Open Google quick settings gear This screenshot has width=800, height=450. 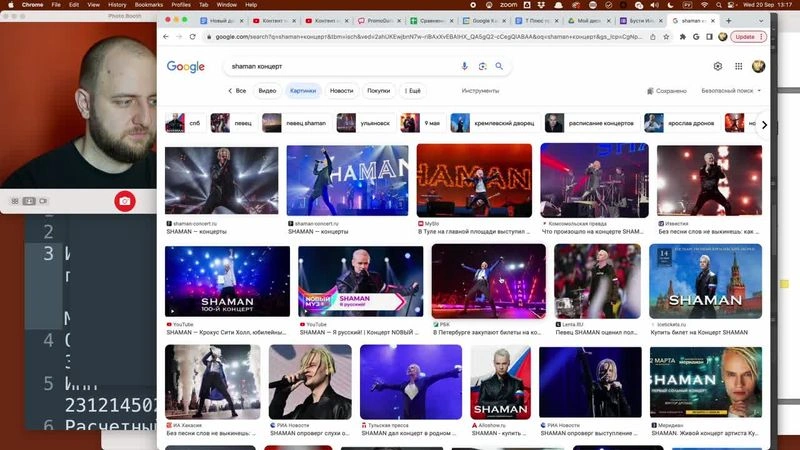click(718, 66)
